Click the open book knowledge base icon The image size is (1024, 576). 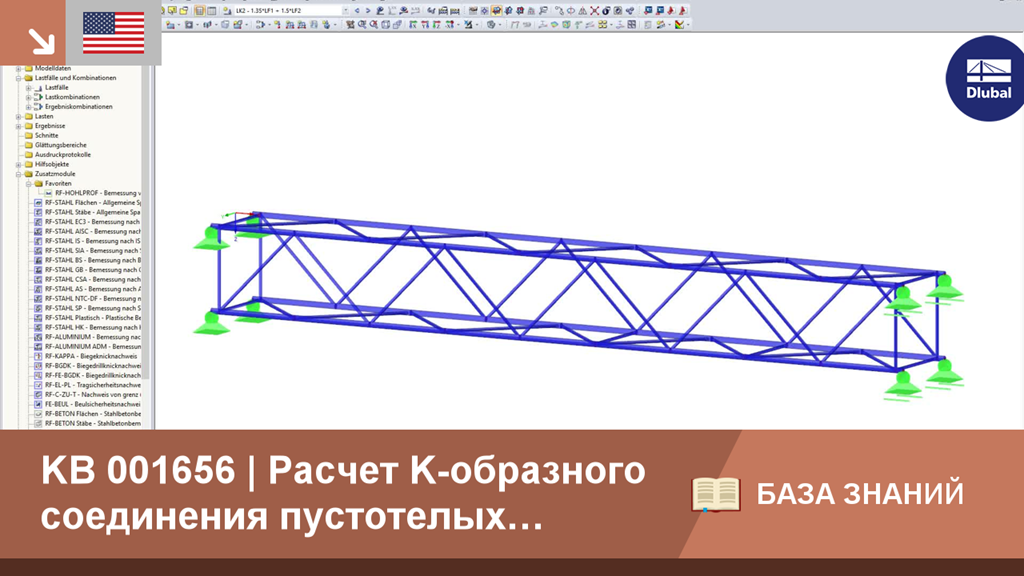(716, 494)
